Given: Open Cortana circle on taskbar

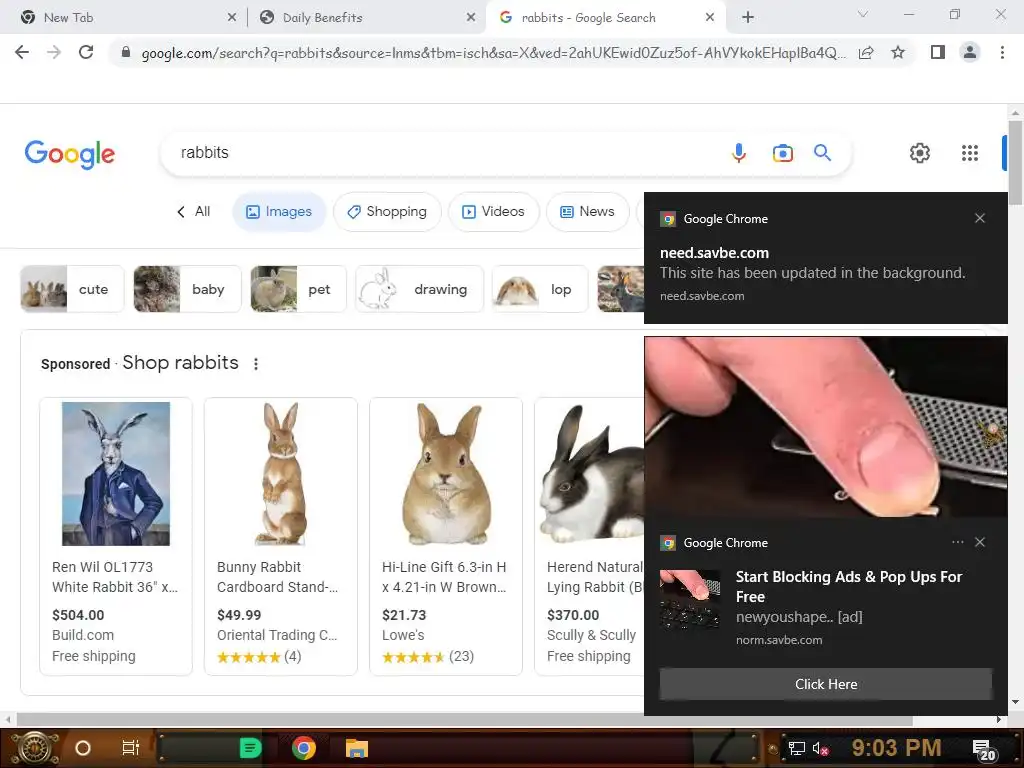Looking at the screenshot, I should click(x=82, y=748).
